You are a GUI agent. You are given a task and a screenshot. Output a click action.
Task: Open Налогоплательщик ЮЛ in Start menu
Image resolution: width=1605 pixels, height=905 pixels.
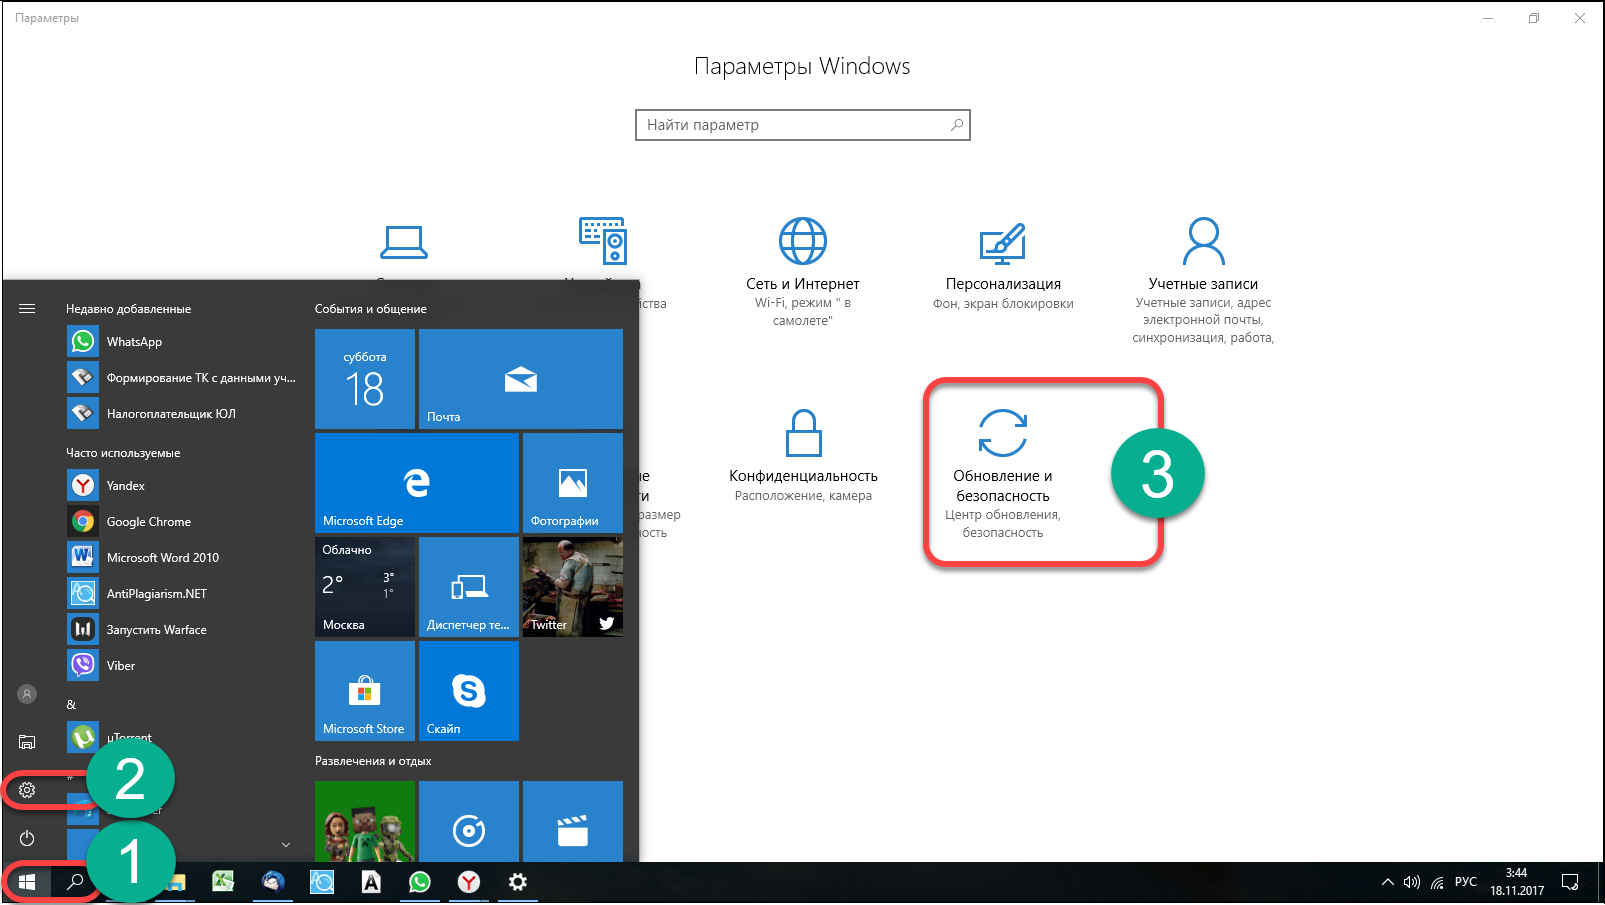tap(180, 414)
